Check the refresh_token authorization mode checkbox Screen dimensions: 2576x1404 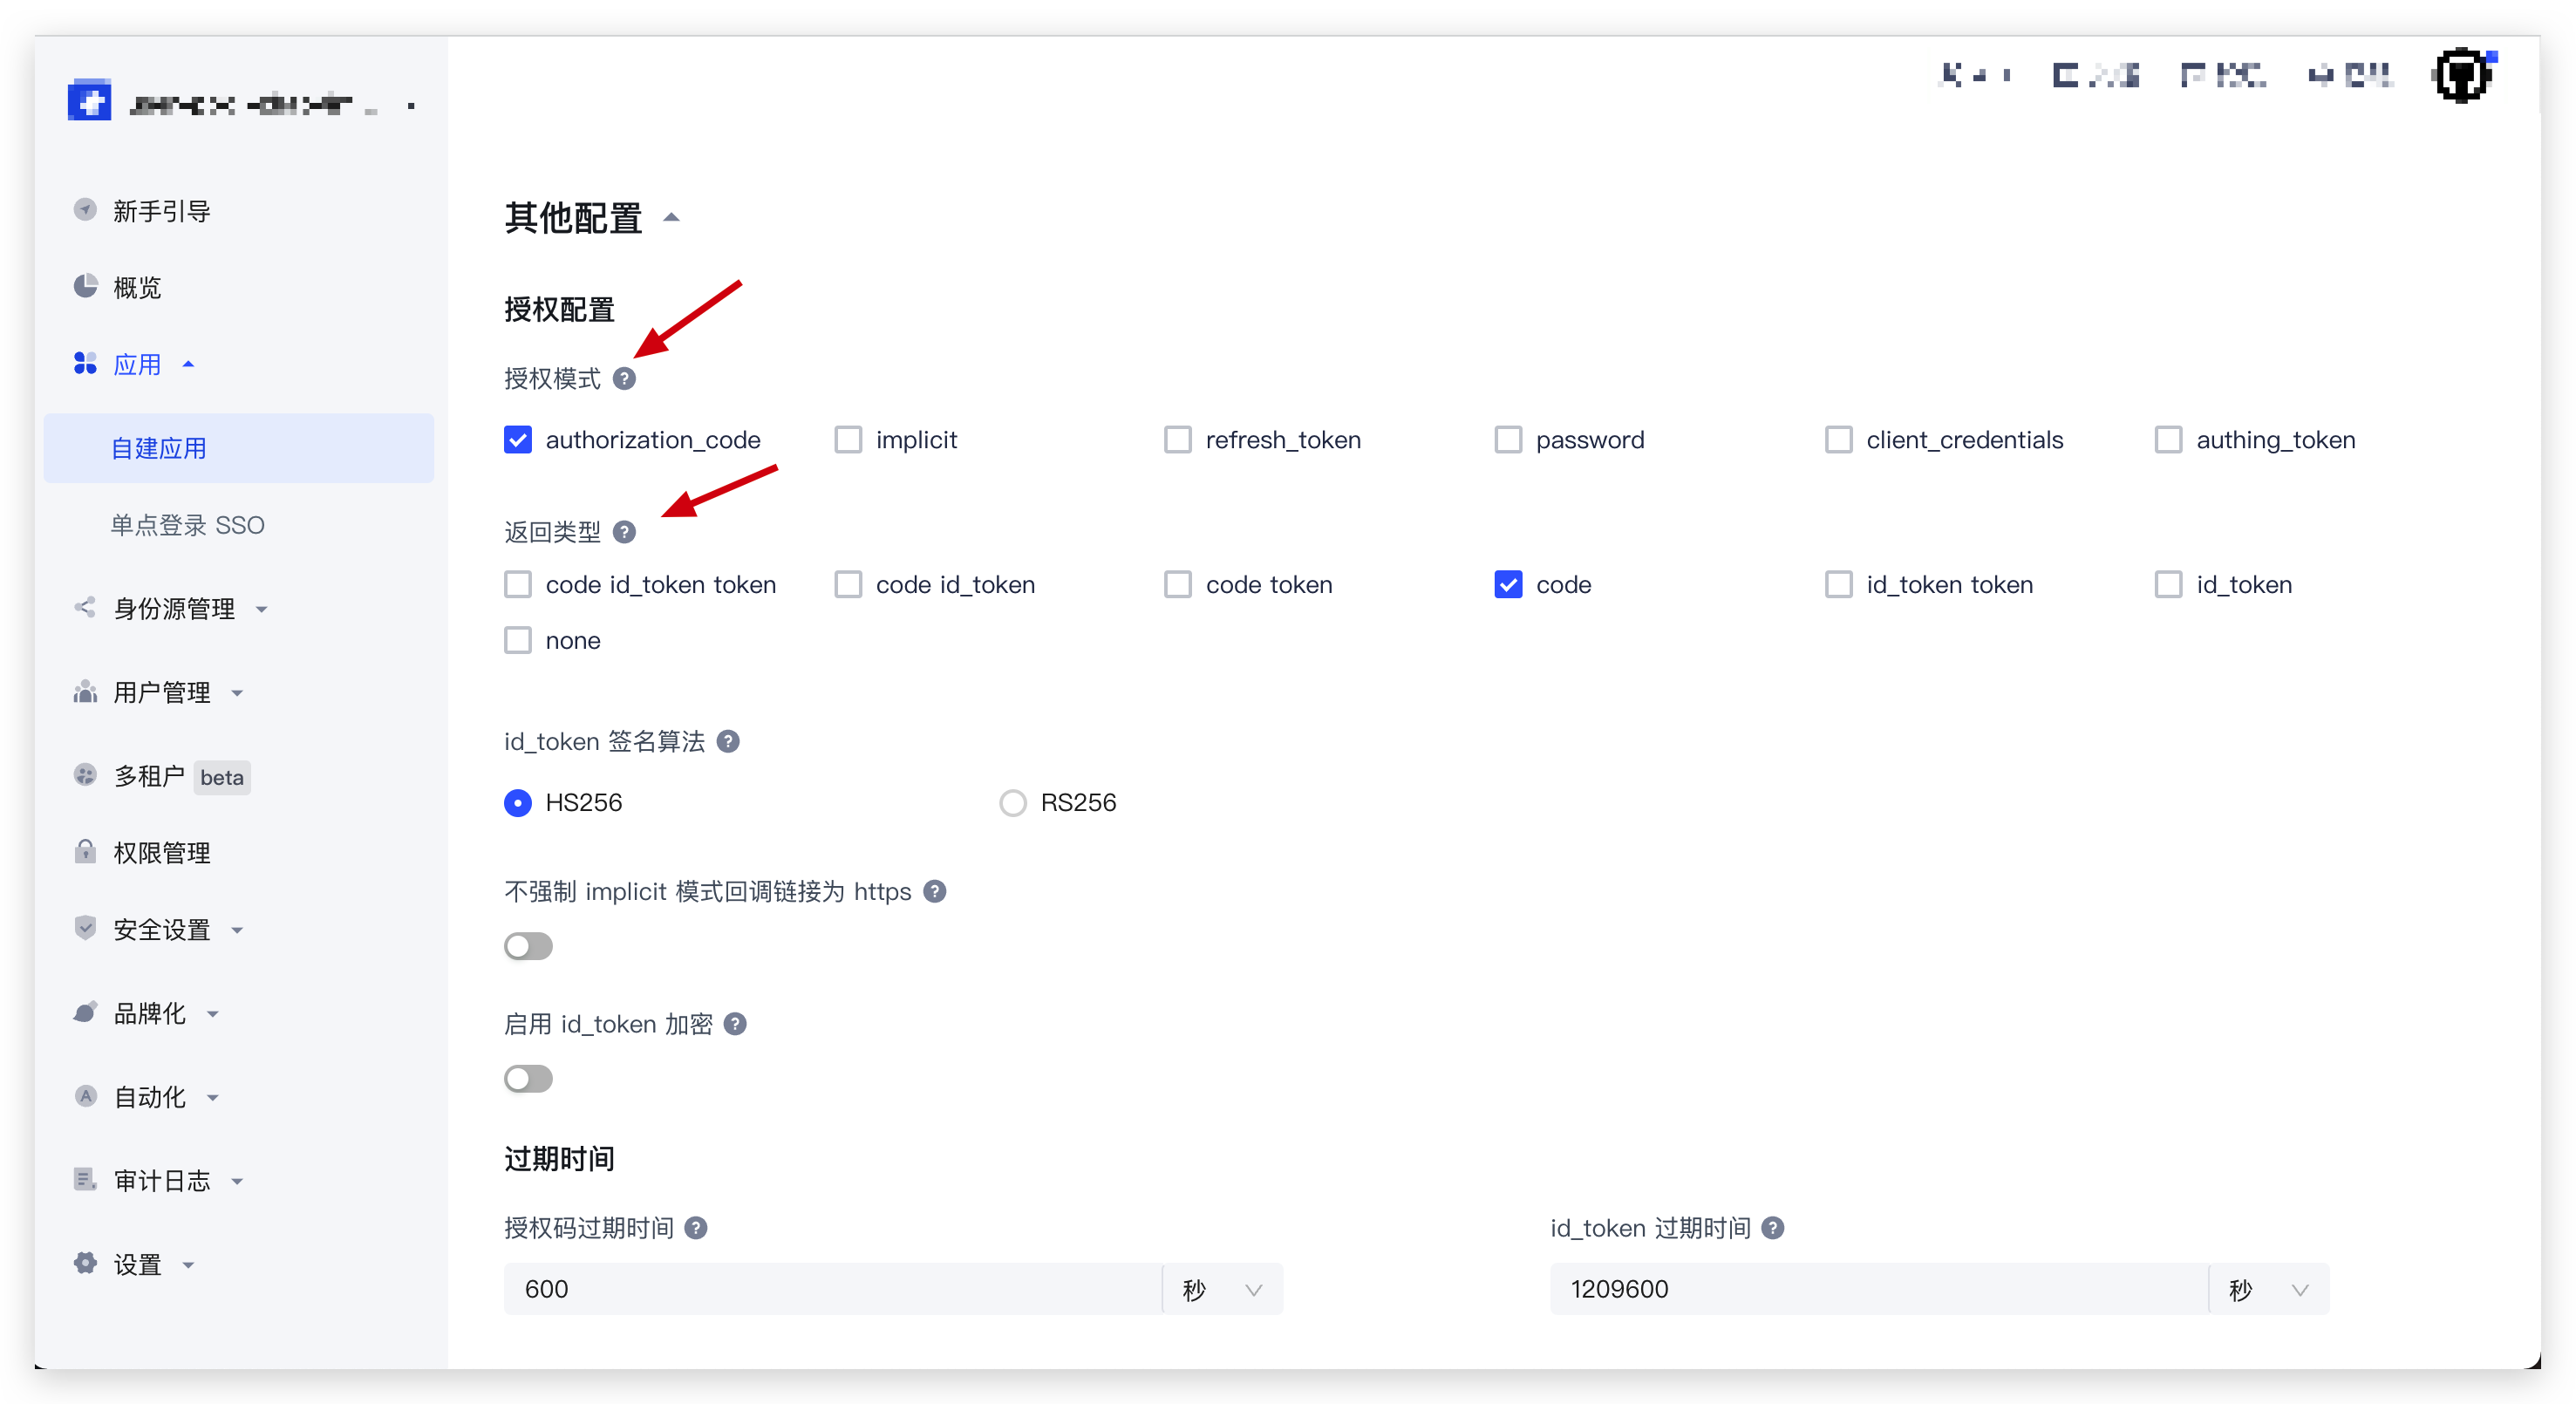[1178, 440]
